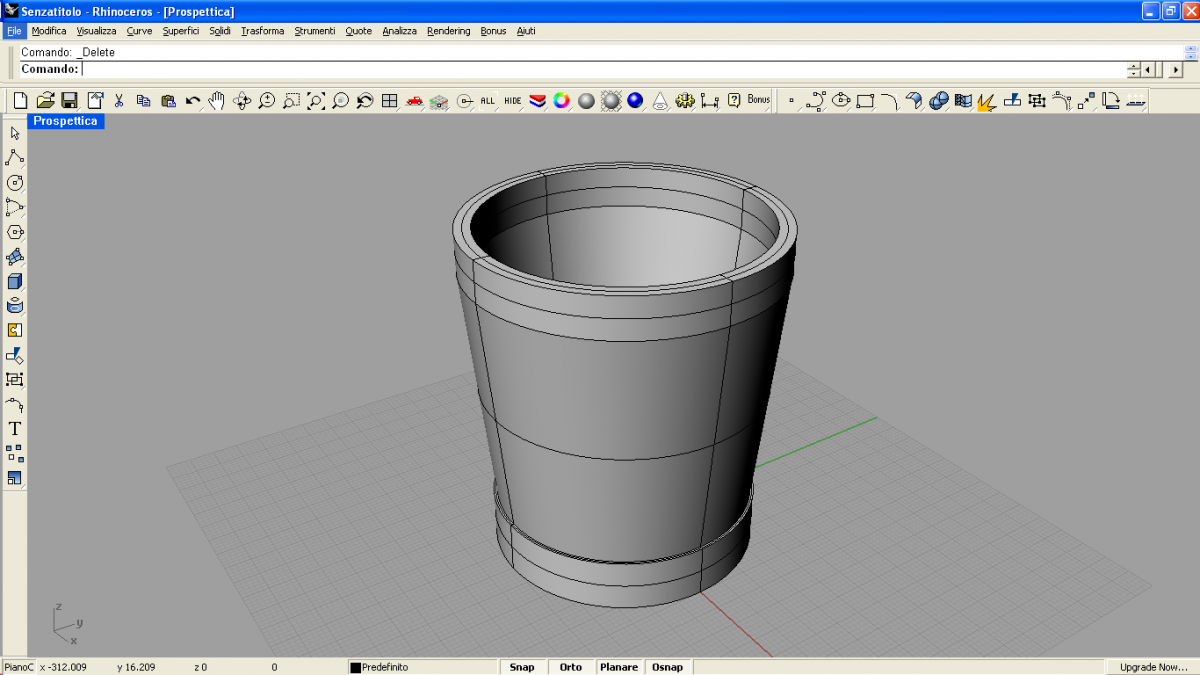Screen dimensions: 1200x675
Task: Click the Paste clipboard icon
Action: [x=168, y=100]
